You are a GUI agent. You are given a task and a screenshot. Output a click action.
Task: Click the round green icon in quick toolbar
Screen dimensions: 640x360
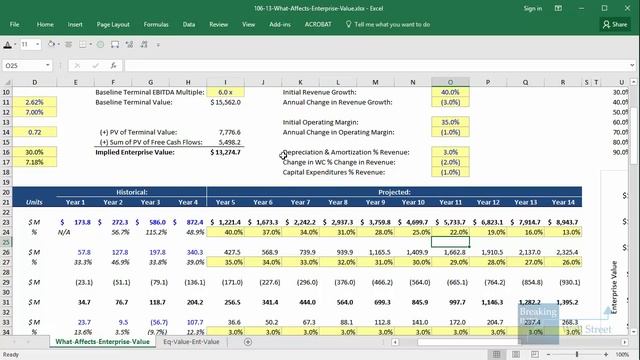100,44
